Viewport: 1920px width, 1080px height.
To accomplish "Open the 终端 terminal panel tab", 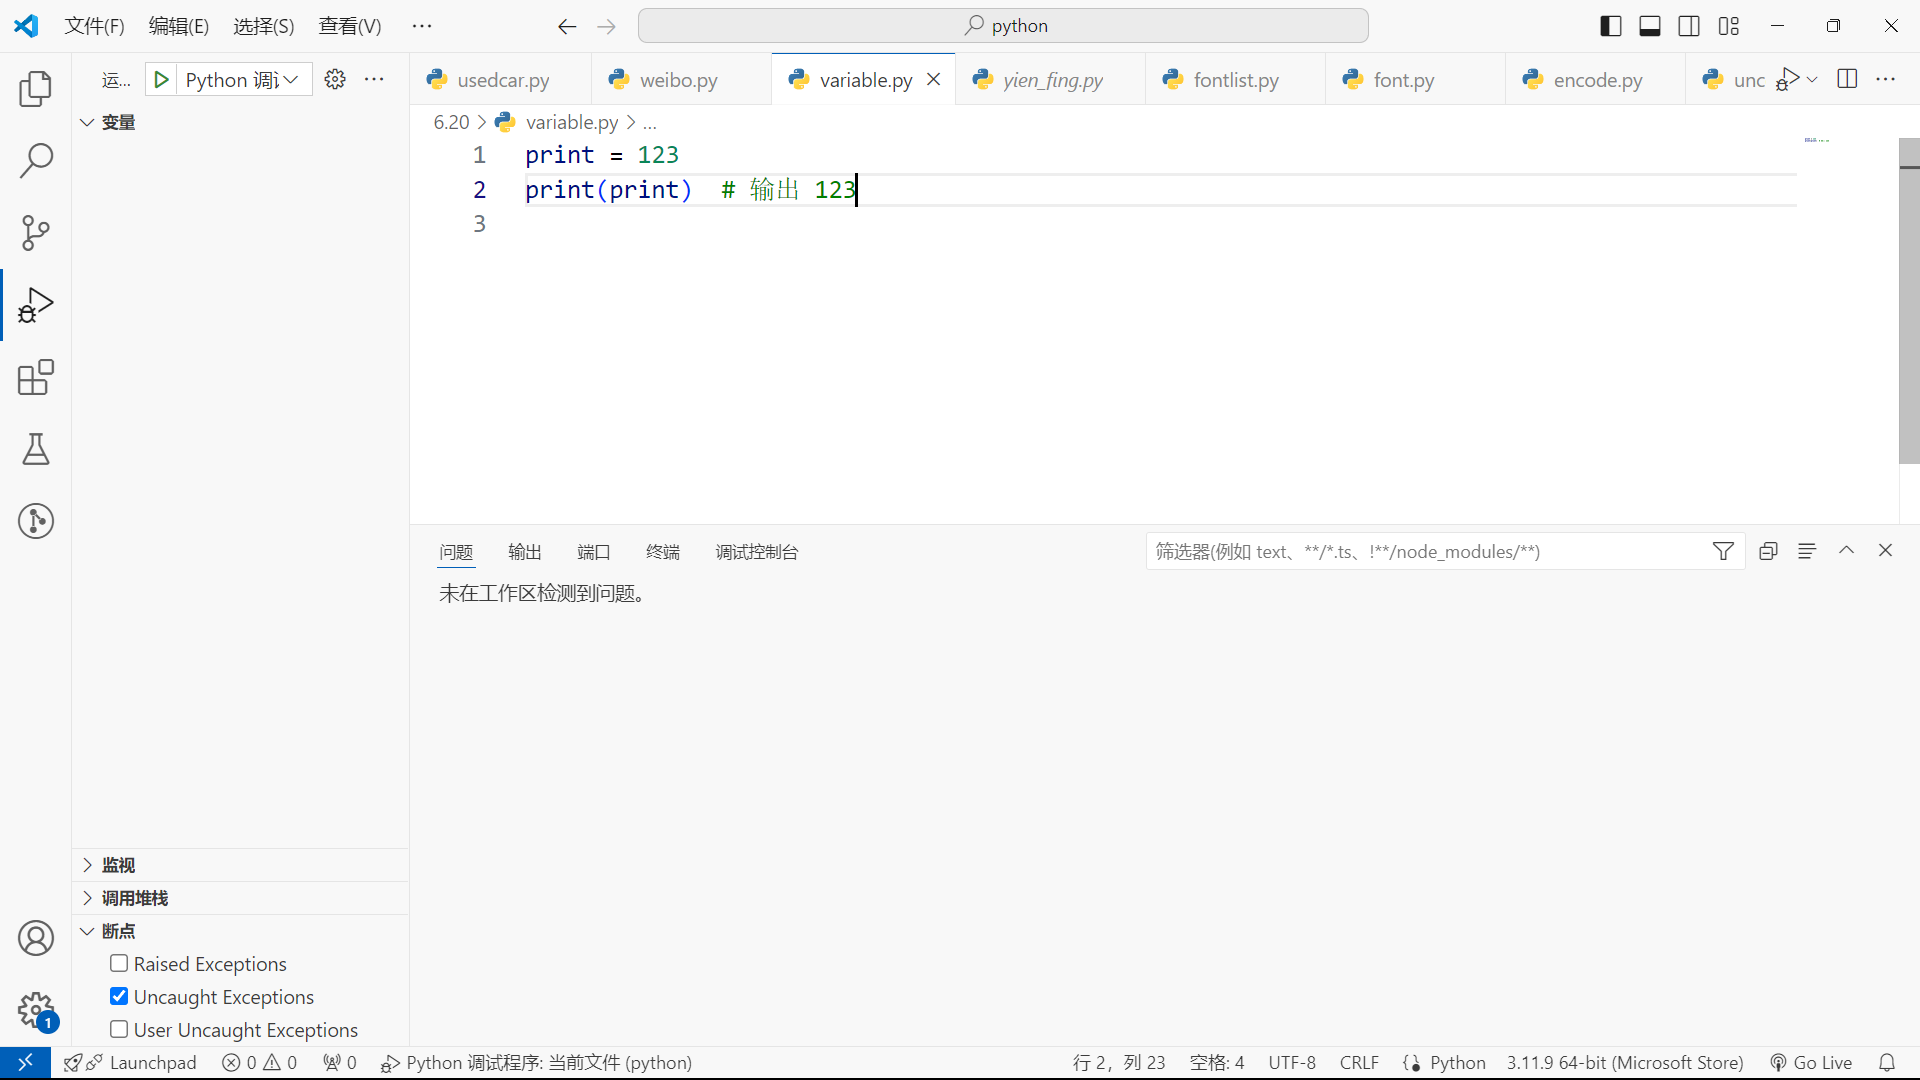I will tap(662, 552).
